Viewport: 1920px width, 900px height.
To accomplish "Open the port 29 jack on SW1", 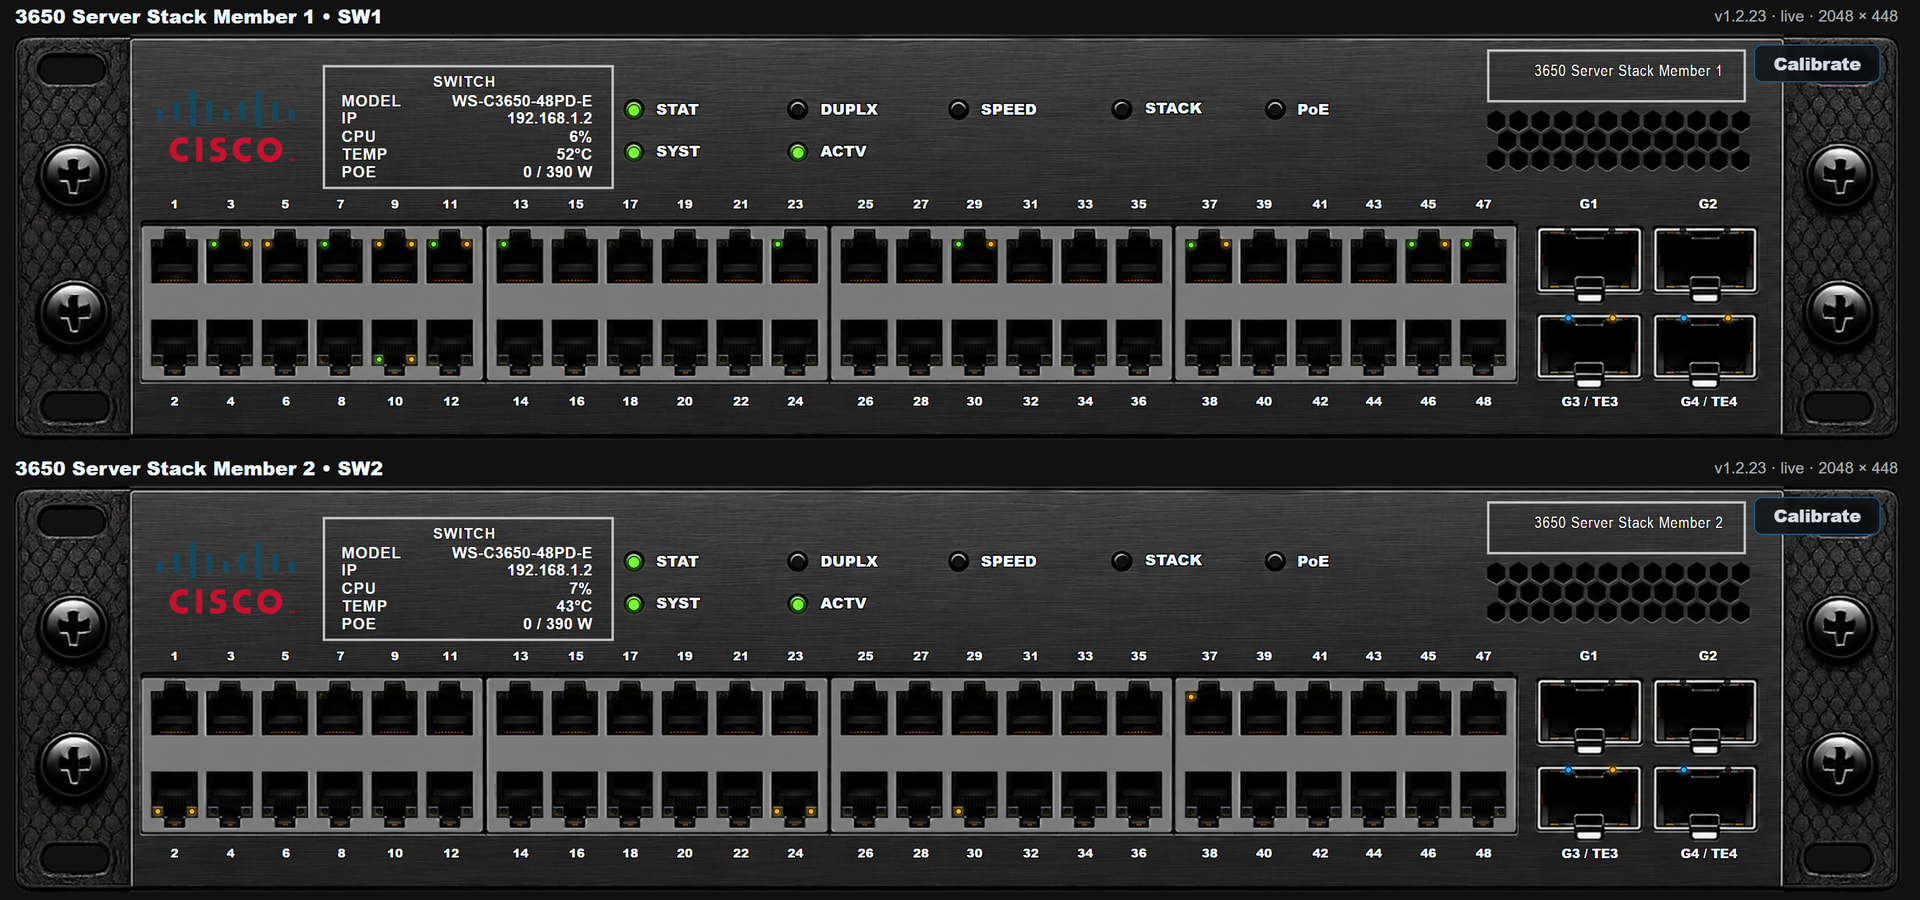I will pos(974,258).
